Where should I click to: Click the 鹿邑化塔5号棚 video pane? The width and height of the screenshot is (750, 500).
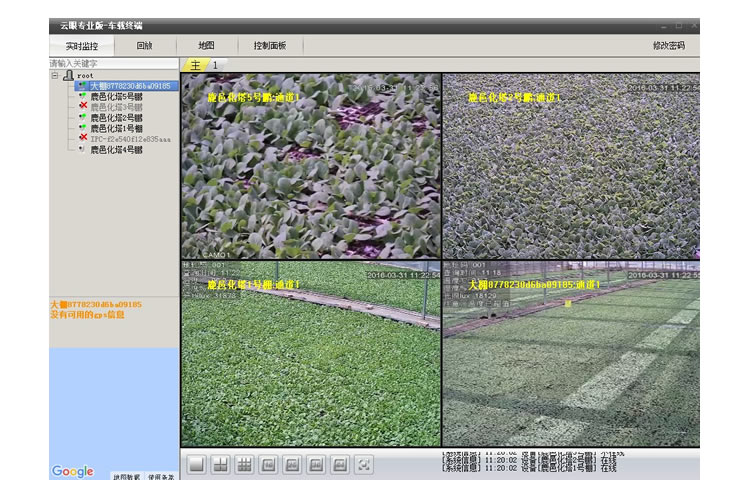click(x=311, y=166)
